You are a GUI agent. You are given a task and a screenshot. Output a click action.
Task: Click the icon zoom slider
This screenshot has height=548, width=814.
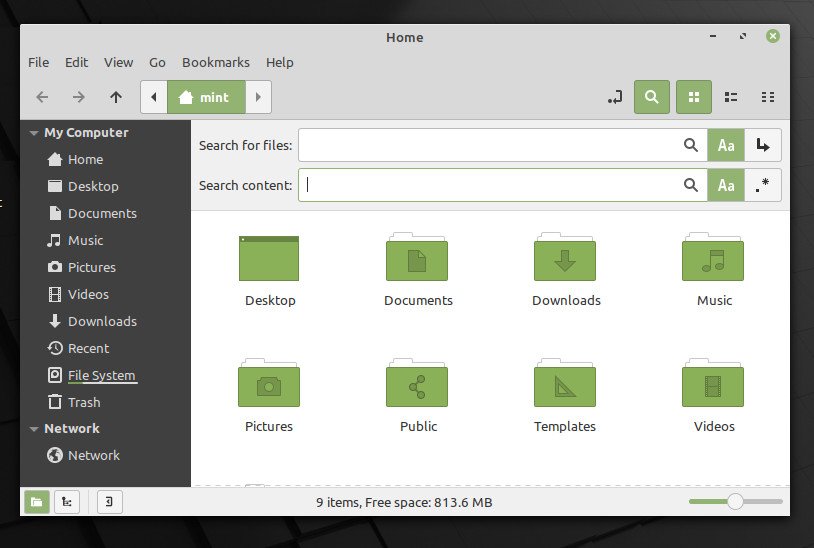[x=736, y=501]
